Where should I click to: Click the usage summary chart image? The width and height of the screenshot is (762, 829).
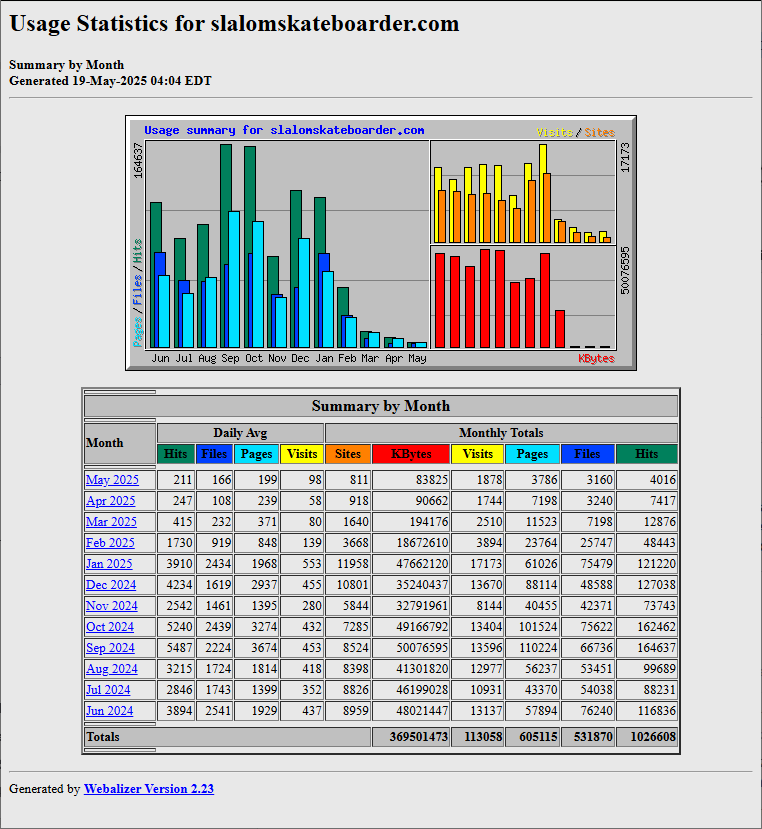(x=381, y=243)
